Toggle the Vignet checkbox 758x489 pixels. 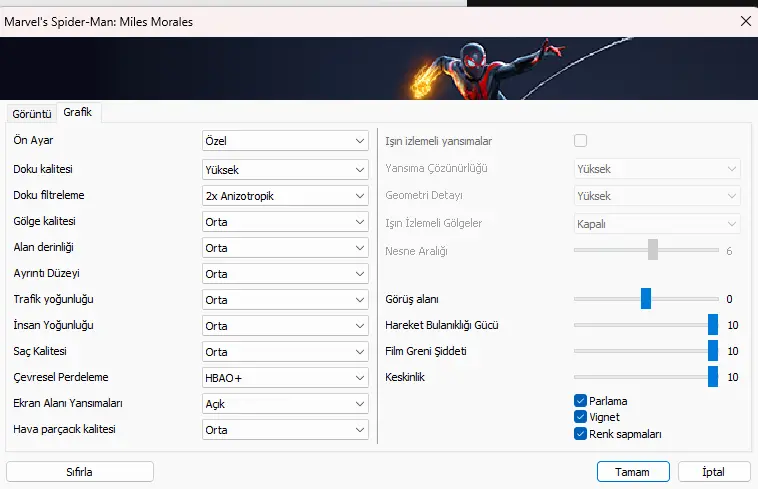[x=581, y=417]
